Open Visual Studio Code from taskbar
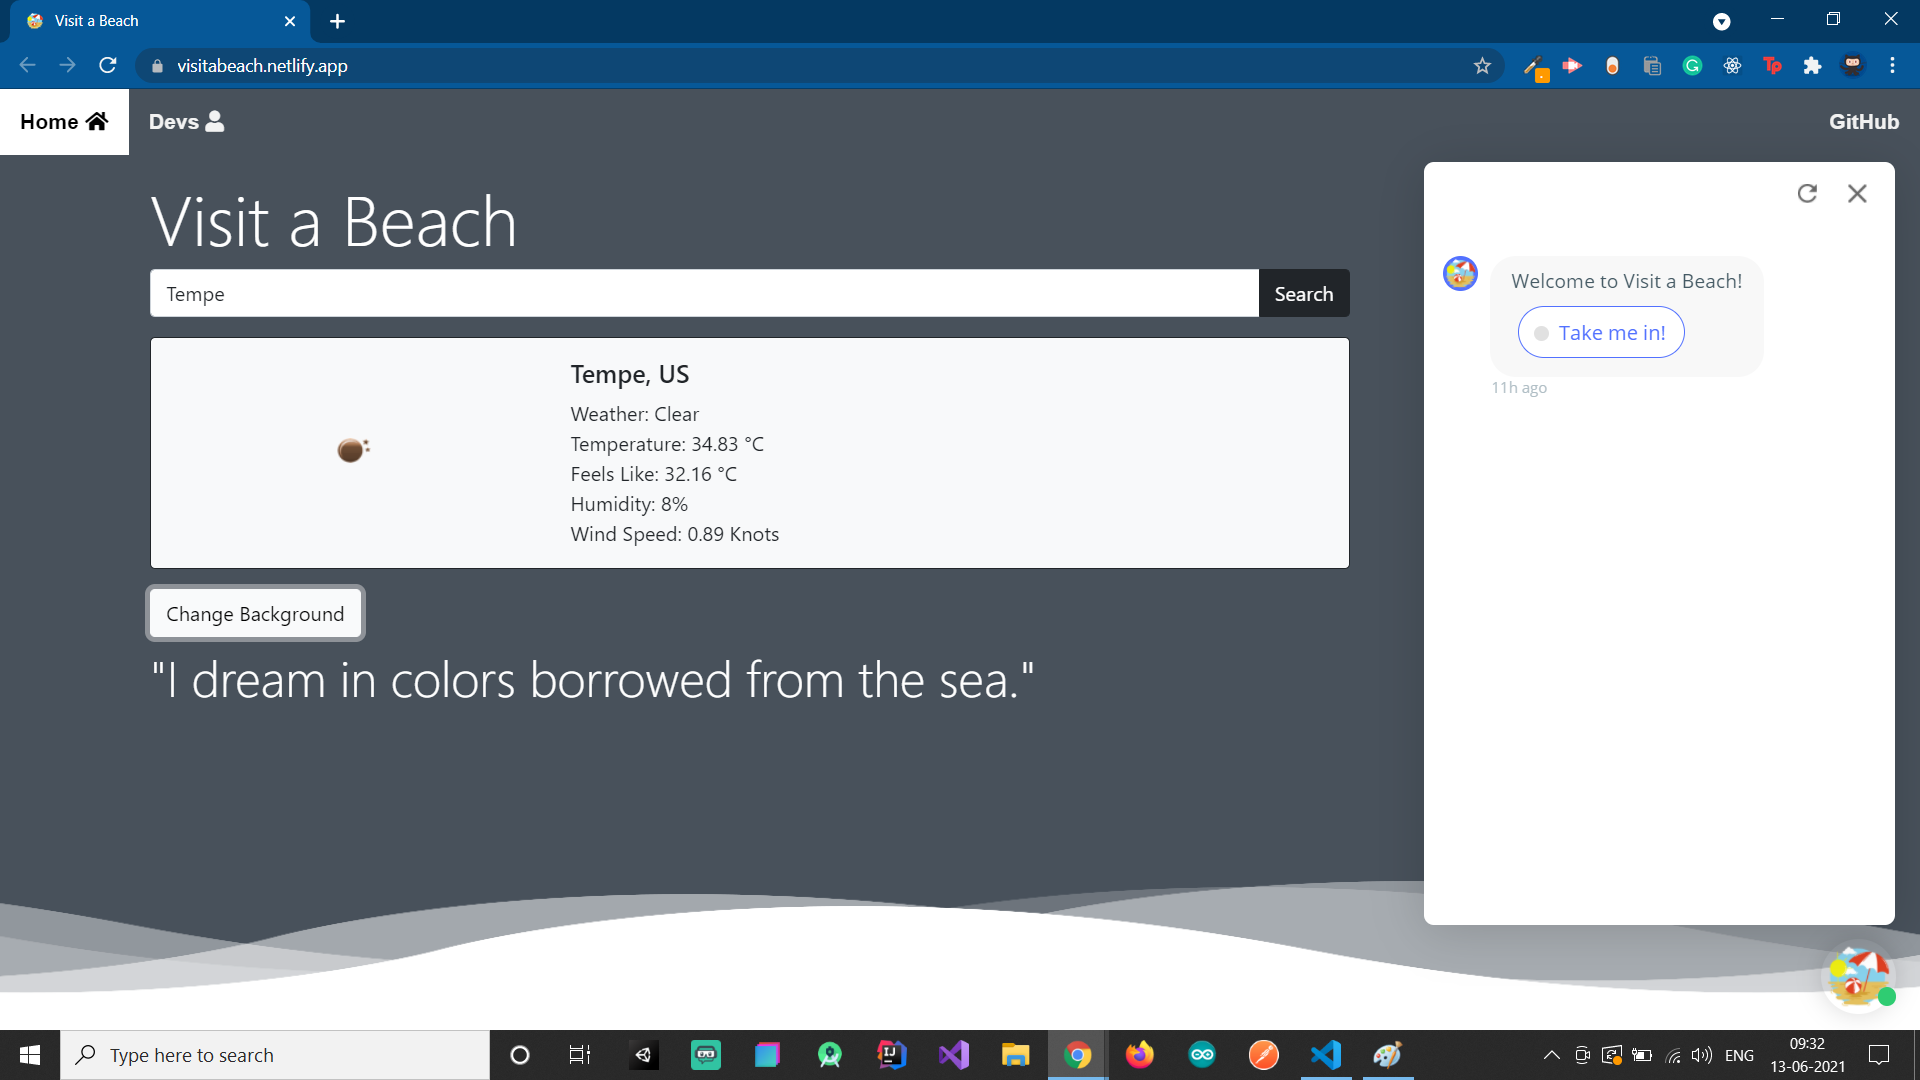Image resolution: width=1920 pixels, height=1080 pixels. (x=1326, y=1055)
